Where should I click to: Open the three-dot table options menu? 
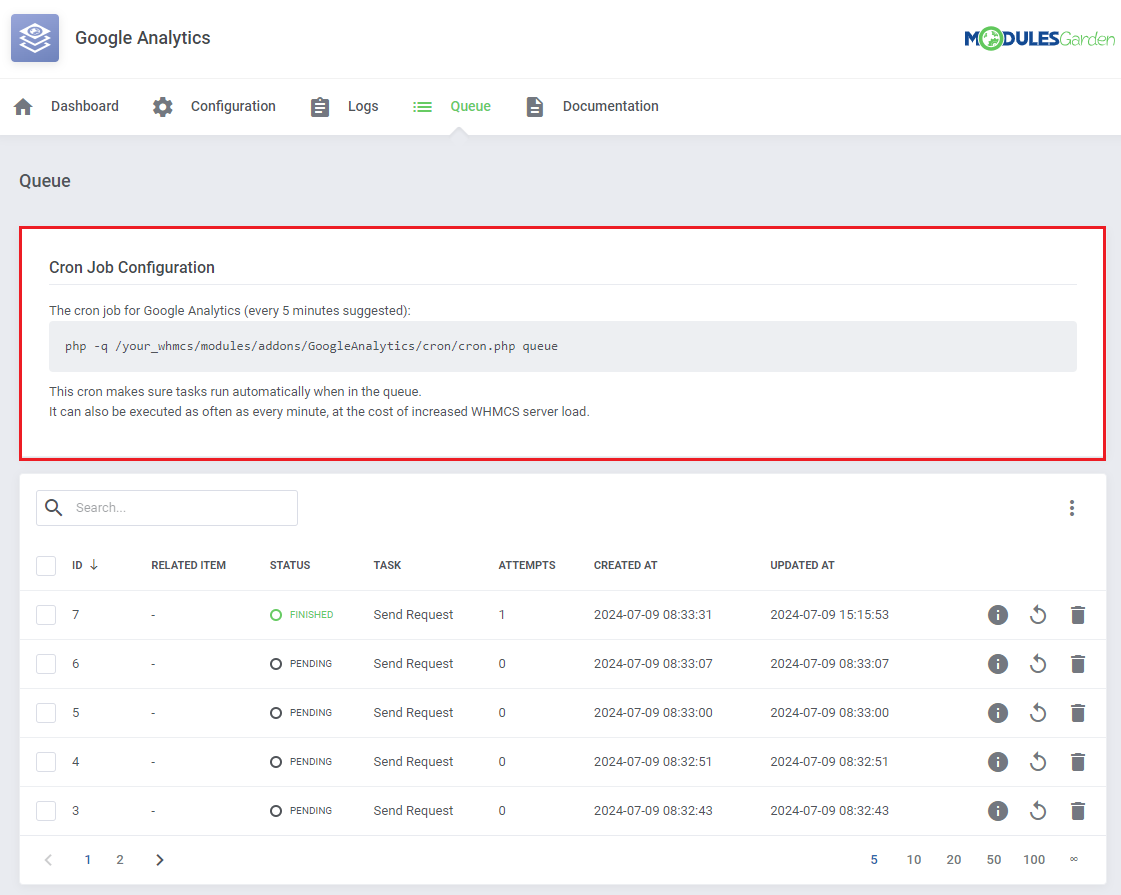click(1072, 508)
